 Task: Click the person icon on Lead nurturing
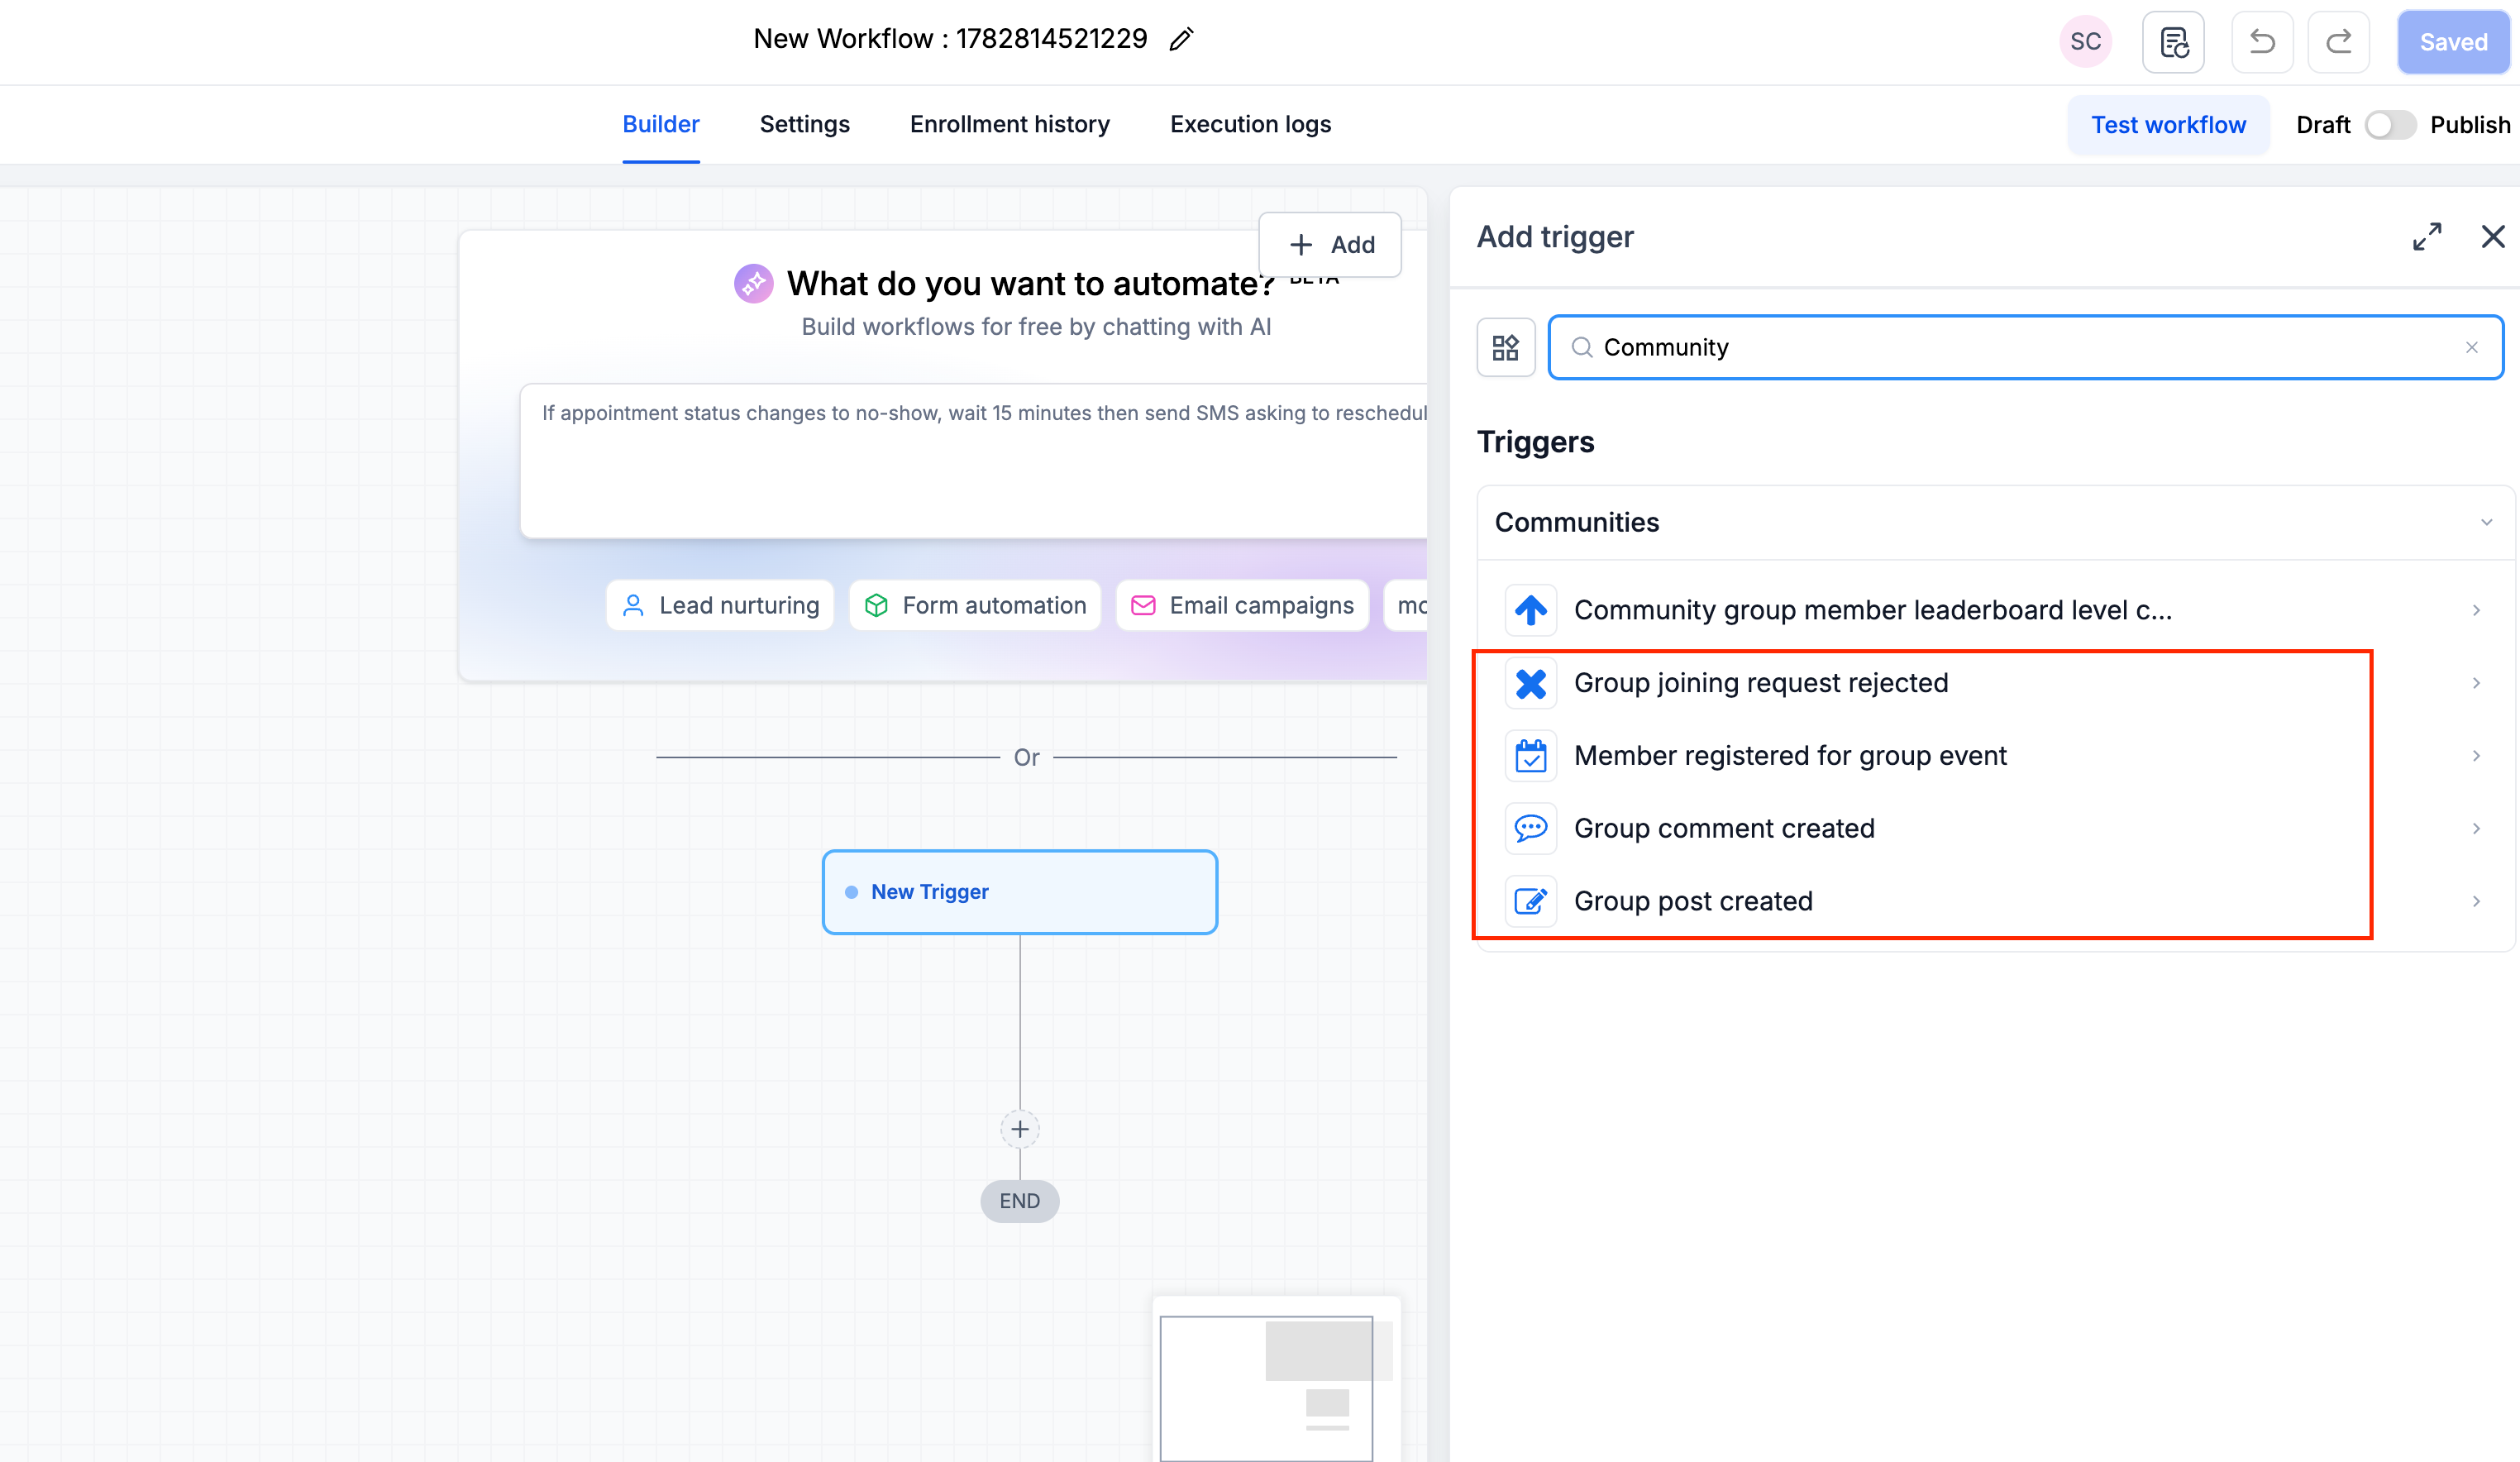633,605
